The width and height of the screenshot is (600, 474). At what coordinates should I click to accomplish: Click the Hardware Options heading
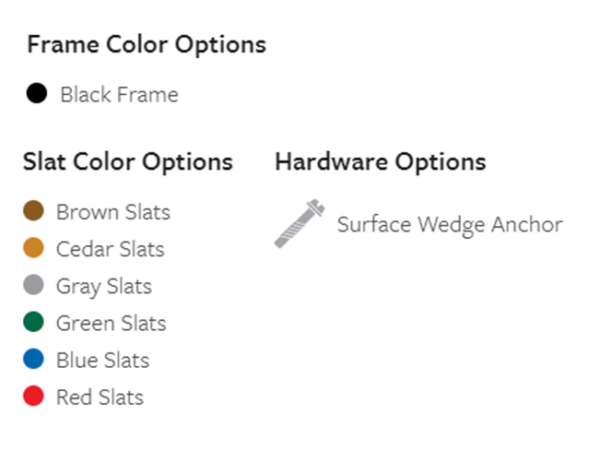click(381, 162)
